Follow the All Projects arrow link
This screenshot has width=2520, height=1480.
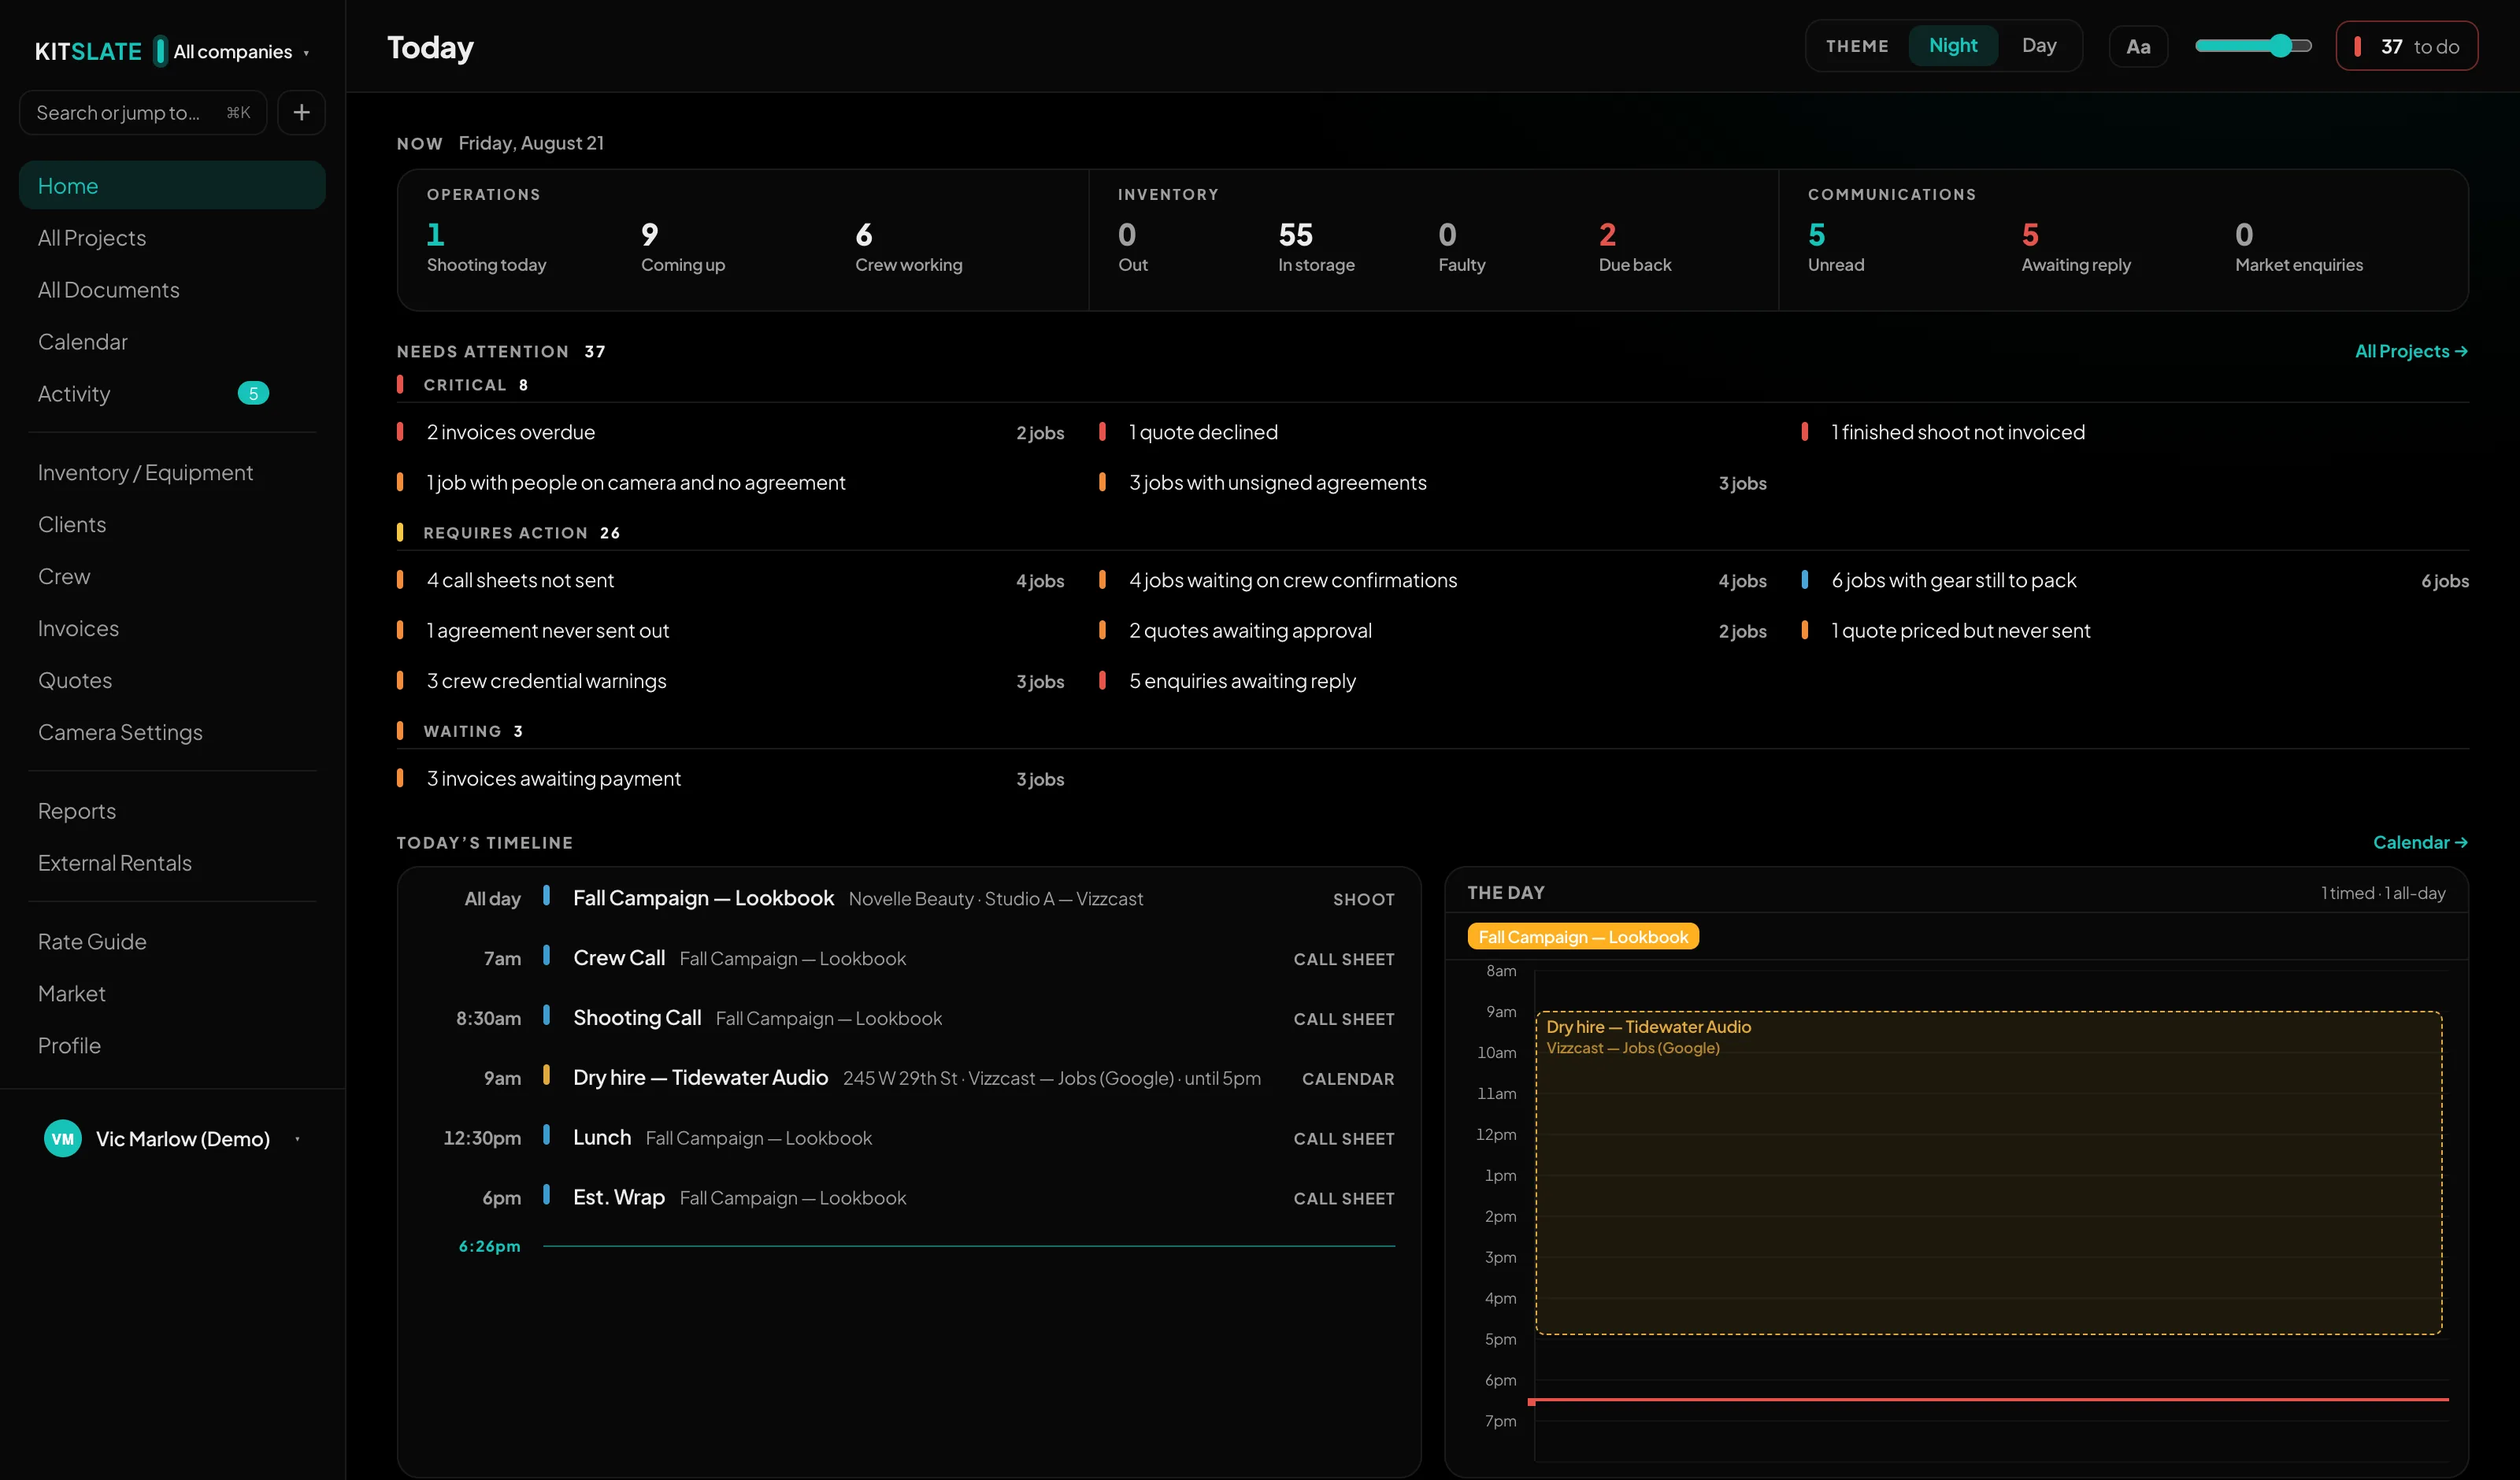coord(2411,351)
